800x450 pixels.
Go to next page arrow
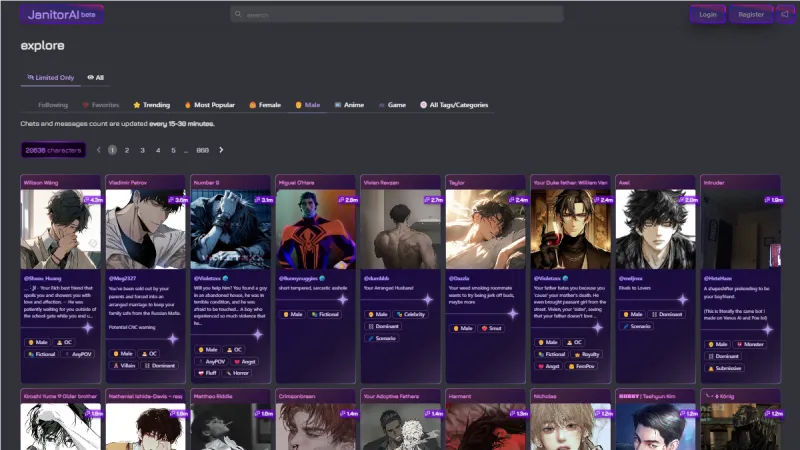tap(221, 150)
